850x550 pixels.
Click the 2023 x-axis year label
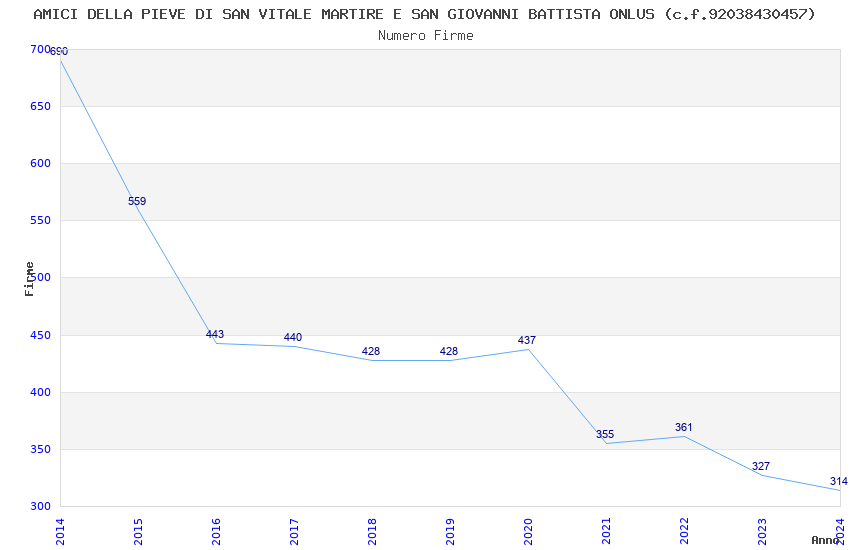(763, 532)
